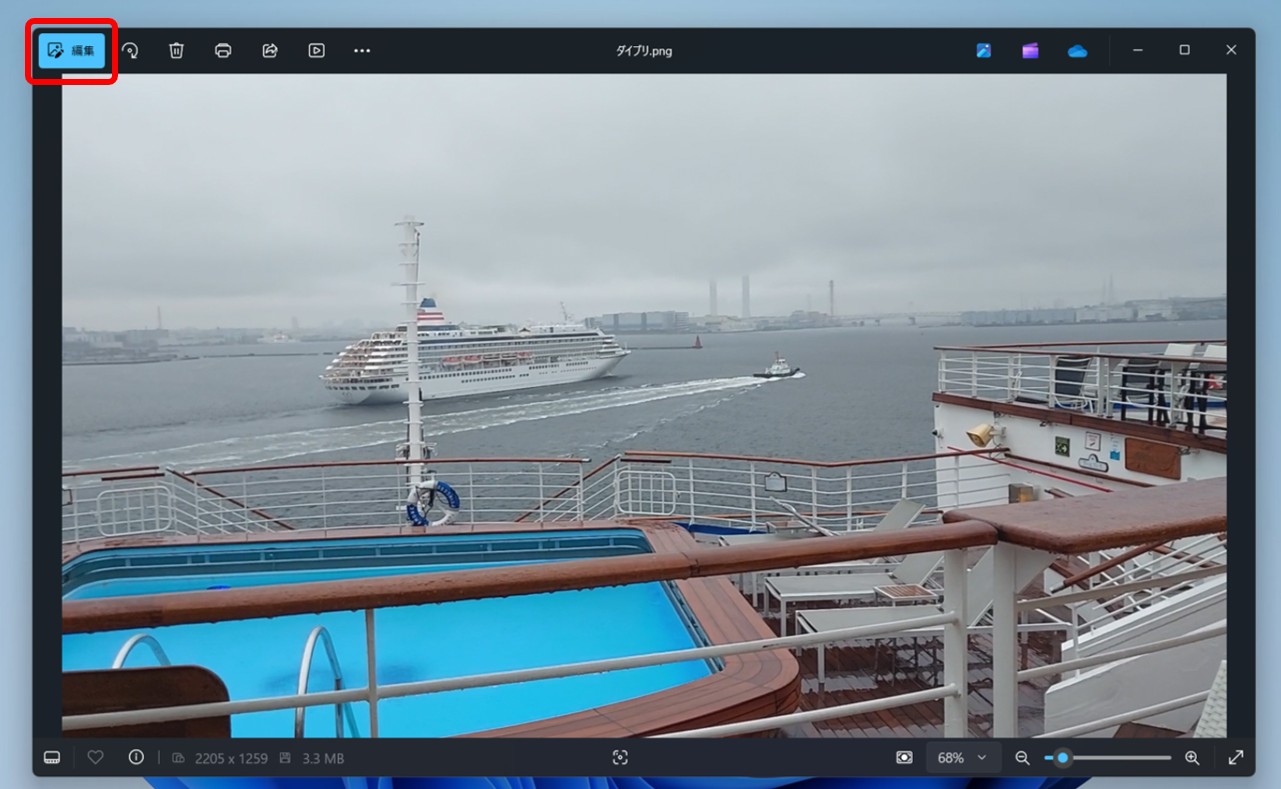Click the displayed cruise ship photo
This screenshot has height=789, width=1281.
tap(644, 405)
